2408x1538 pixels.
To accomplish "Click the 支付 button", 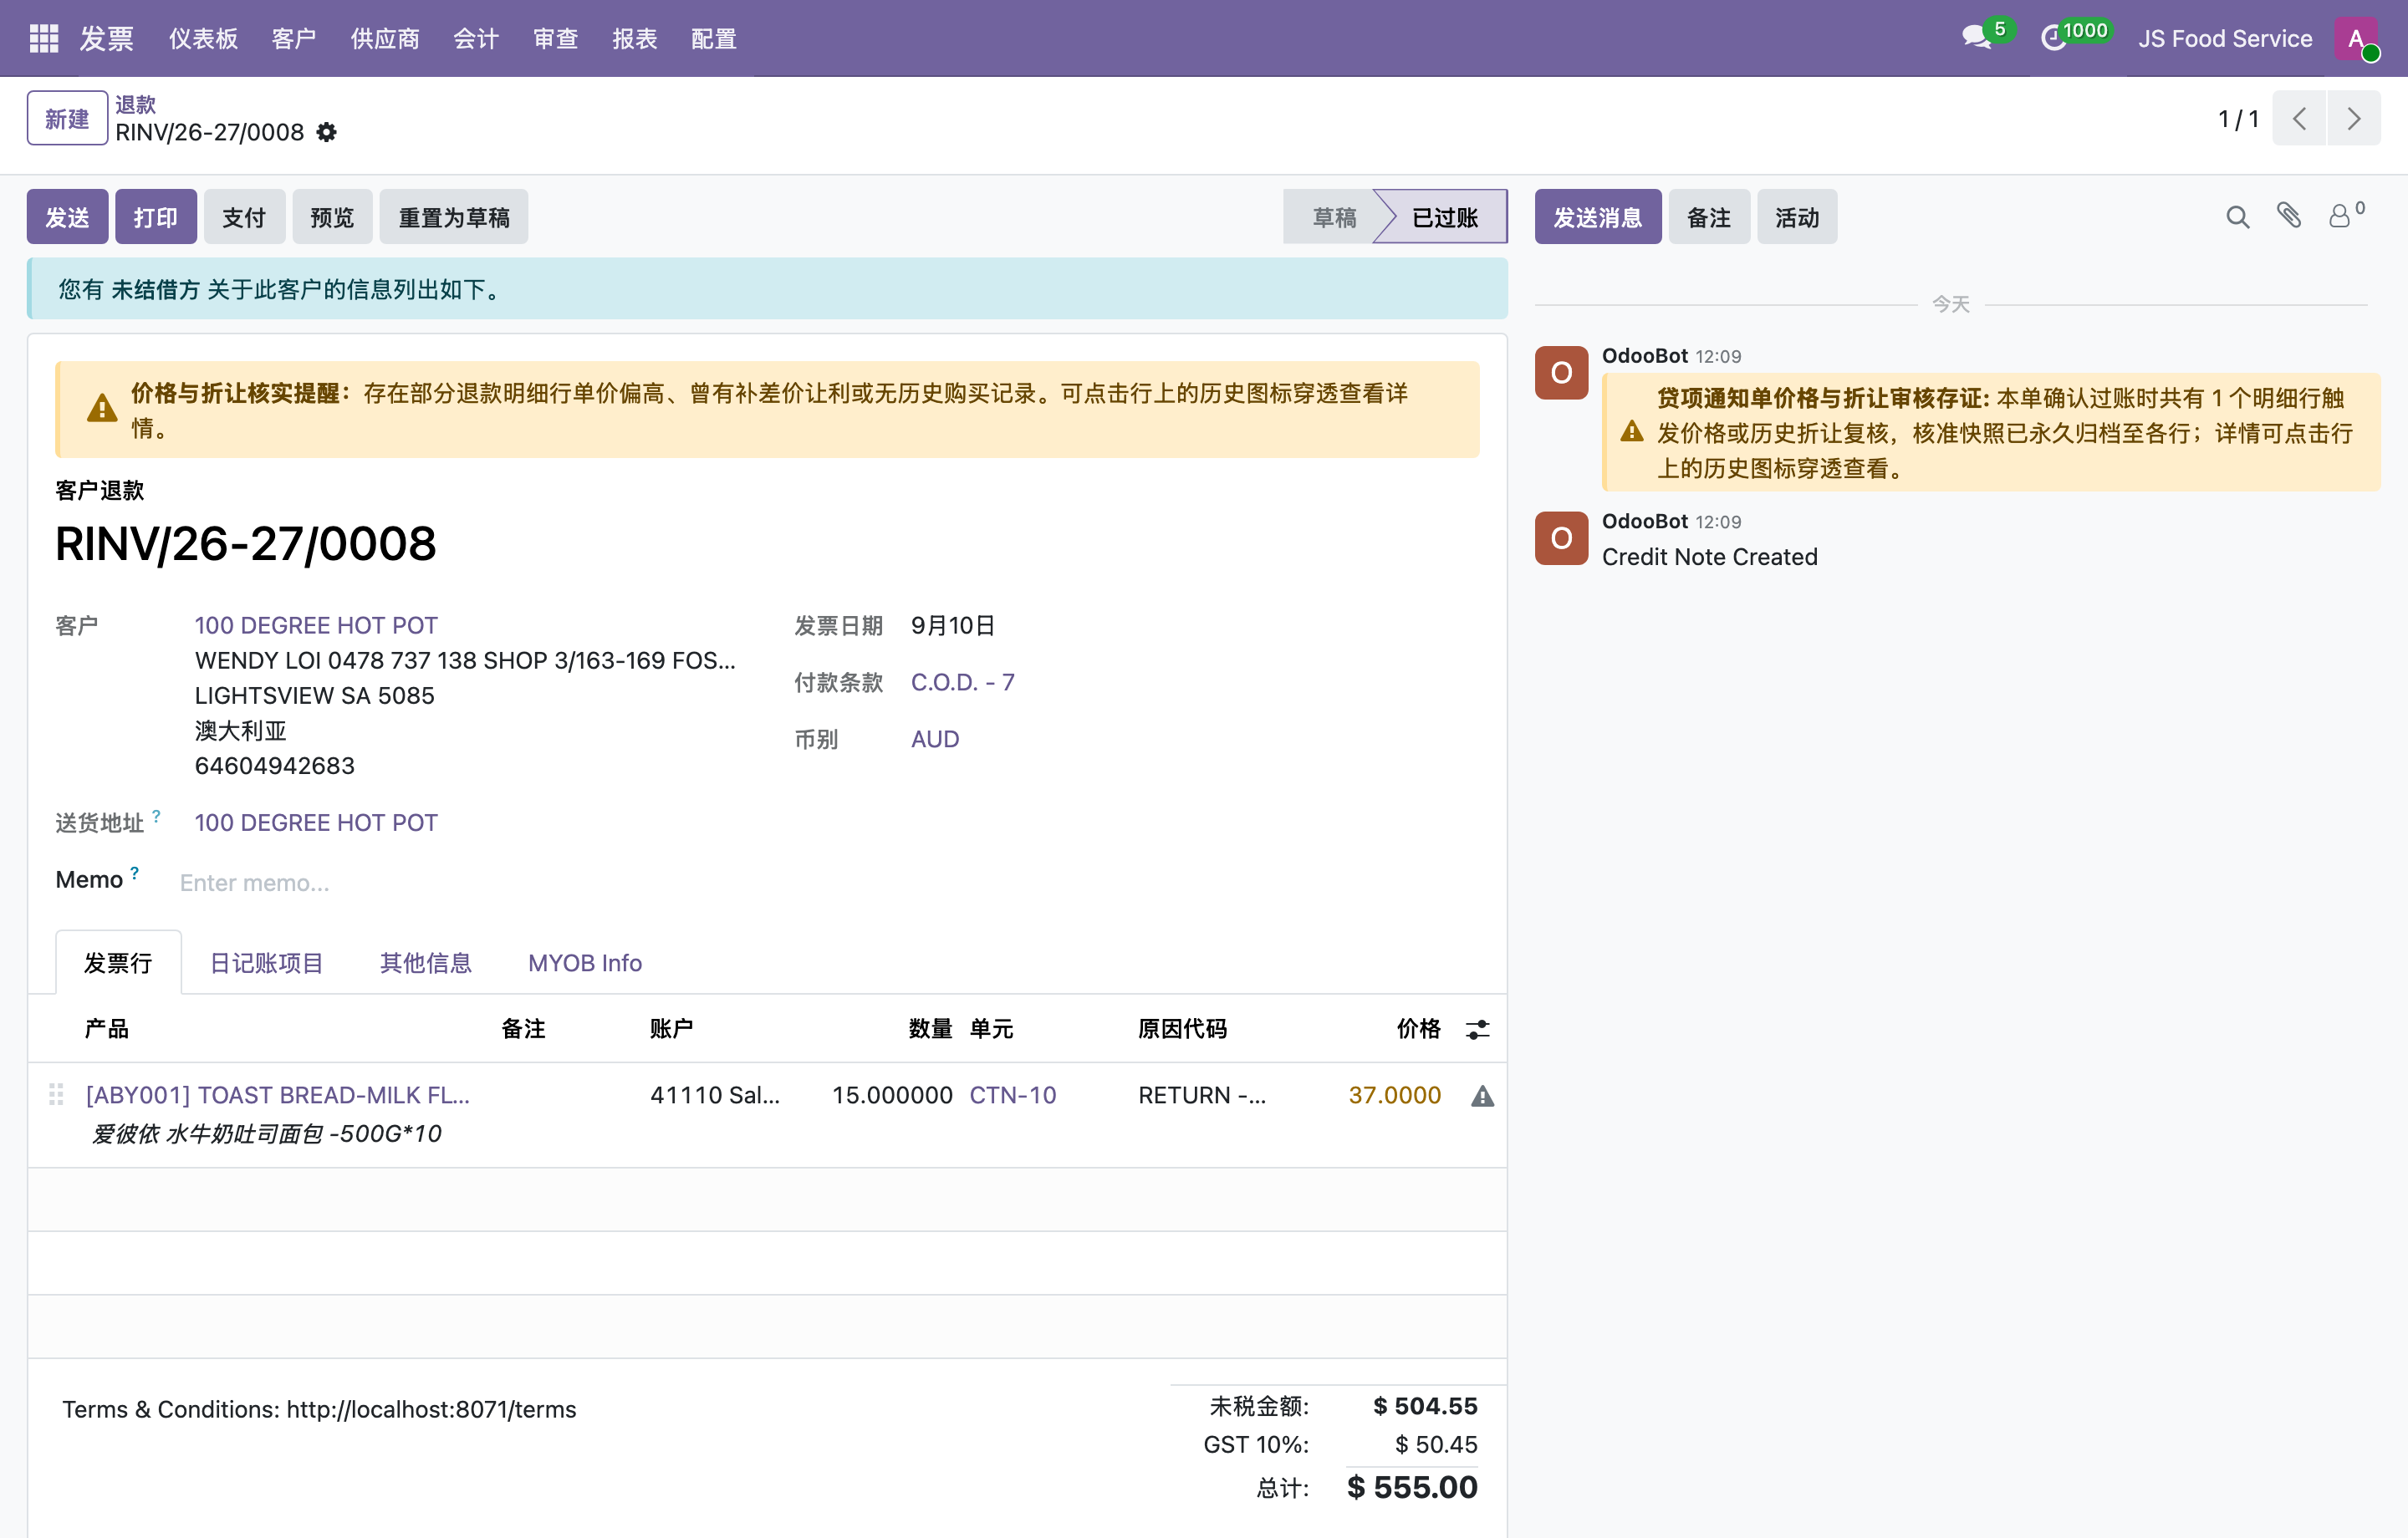I will [x=244, y=217].
